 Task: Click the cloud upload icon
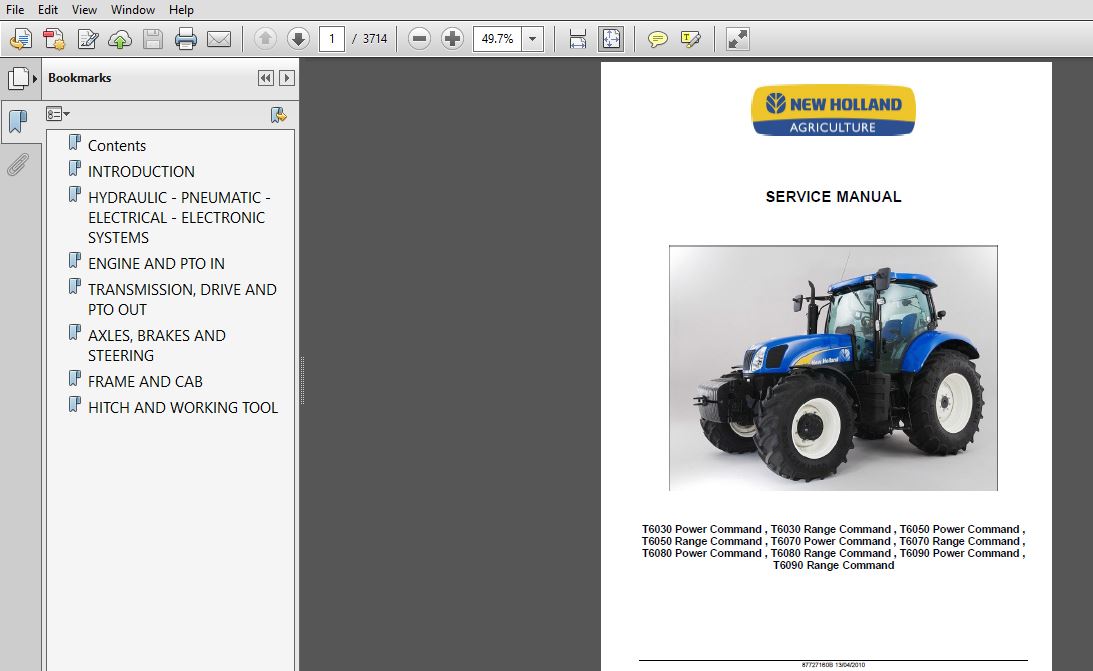[120, 39]
